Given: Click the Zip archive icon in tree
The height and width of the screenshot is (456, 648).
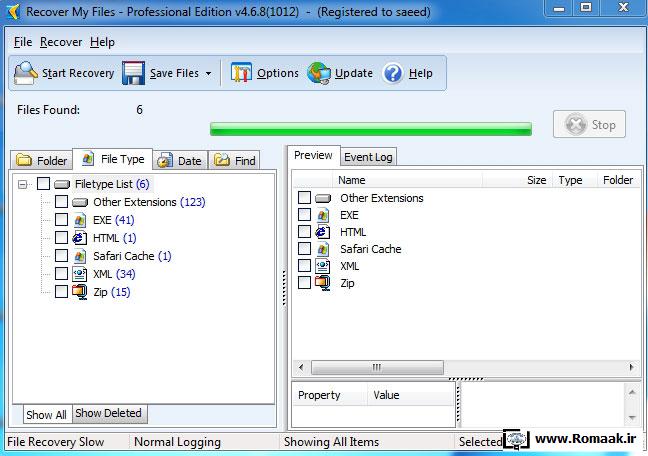Looking at the screenshot, I should pyautogui.click(x=79, y=292).
